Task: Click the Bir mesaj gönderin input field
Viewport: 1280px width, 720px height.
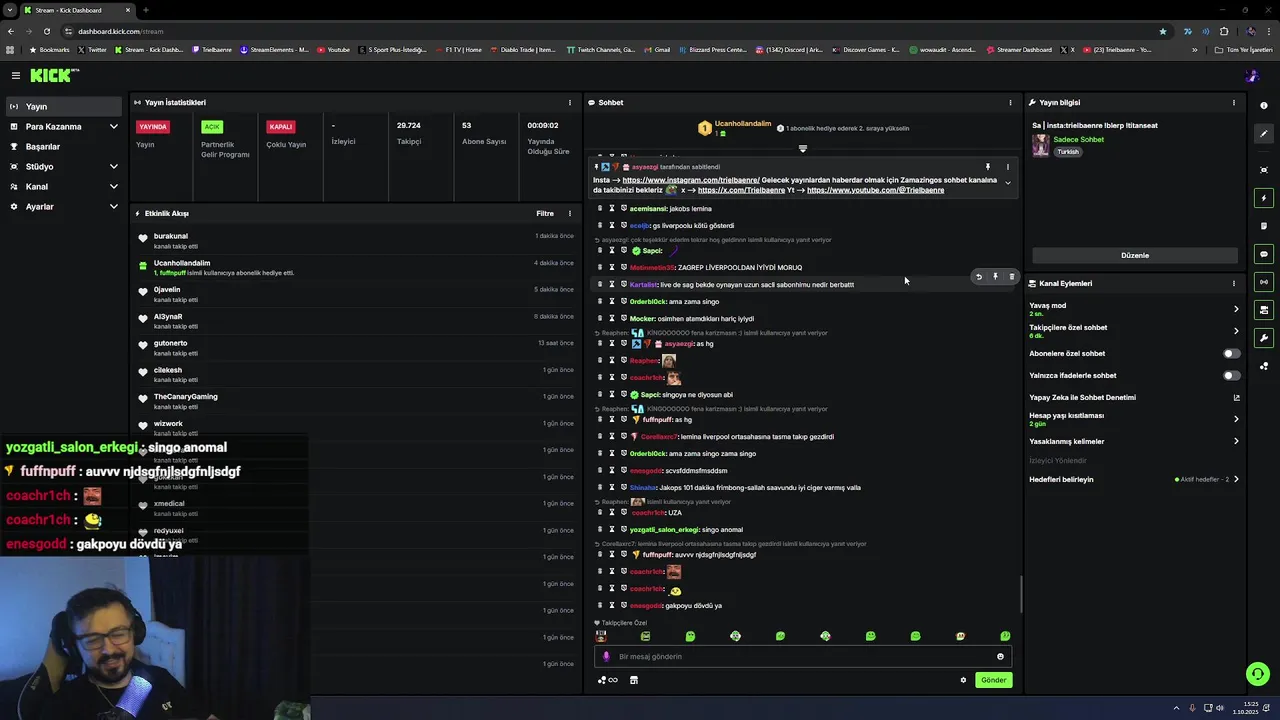Action: coord(803,657)
